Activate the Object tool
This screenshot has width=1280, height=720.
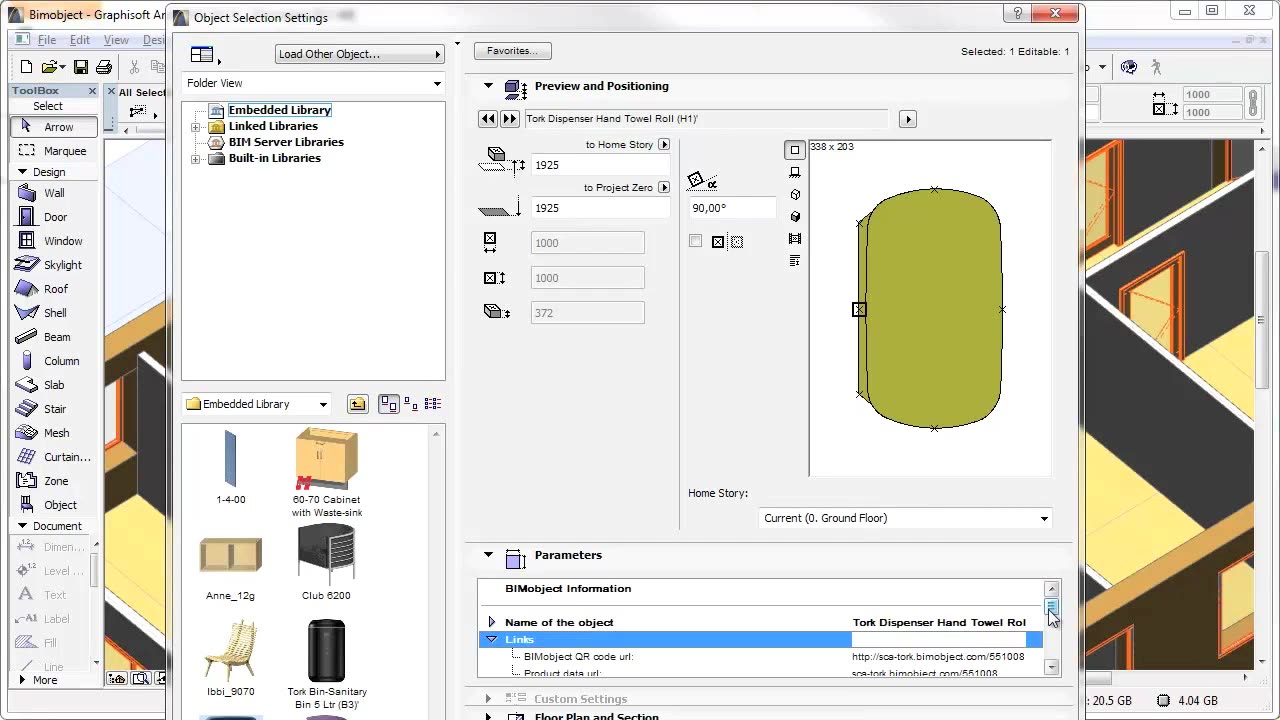pos(60,505)
